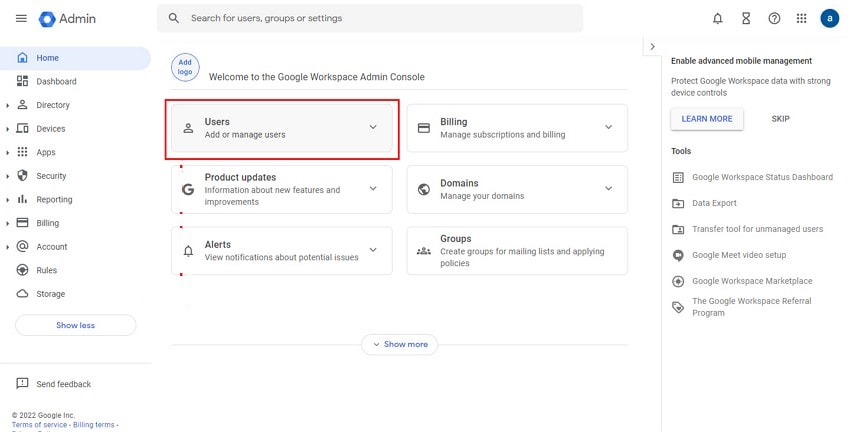Click the search users input field
The image size is (850, 432).
click(x=380, y=18)
